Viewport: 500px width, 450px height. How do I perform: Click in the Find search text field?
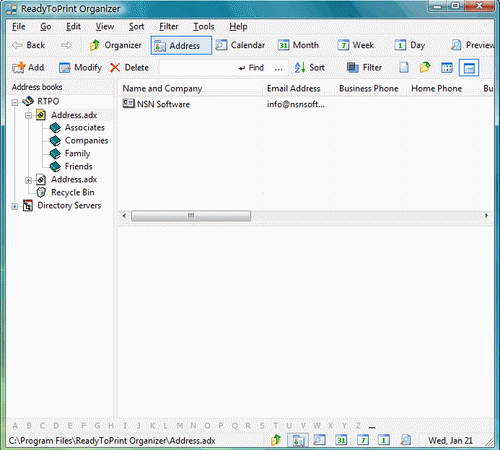198,68
